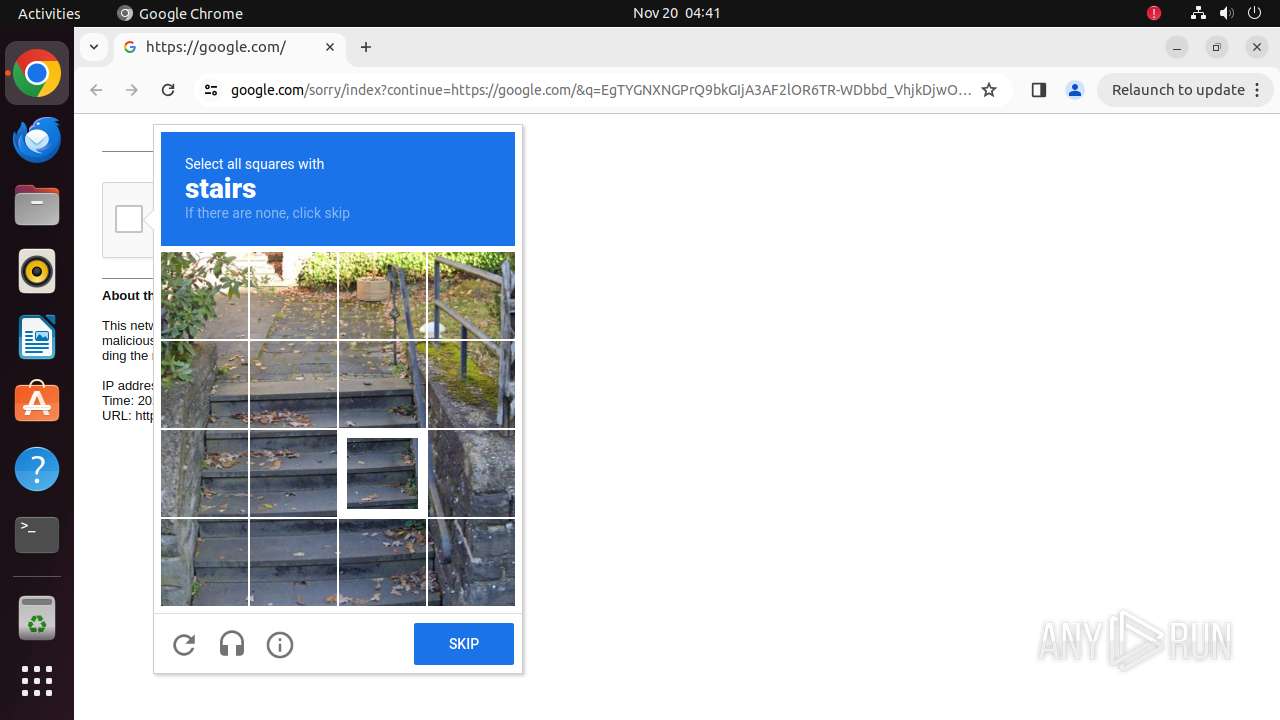Switch to the https://google.com/ tab
The image size is (1280, 720).
click(230, 47)
